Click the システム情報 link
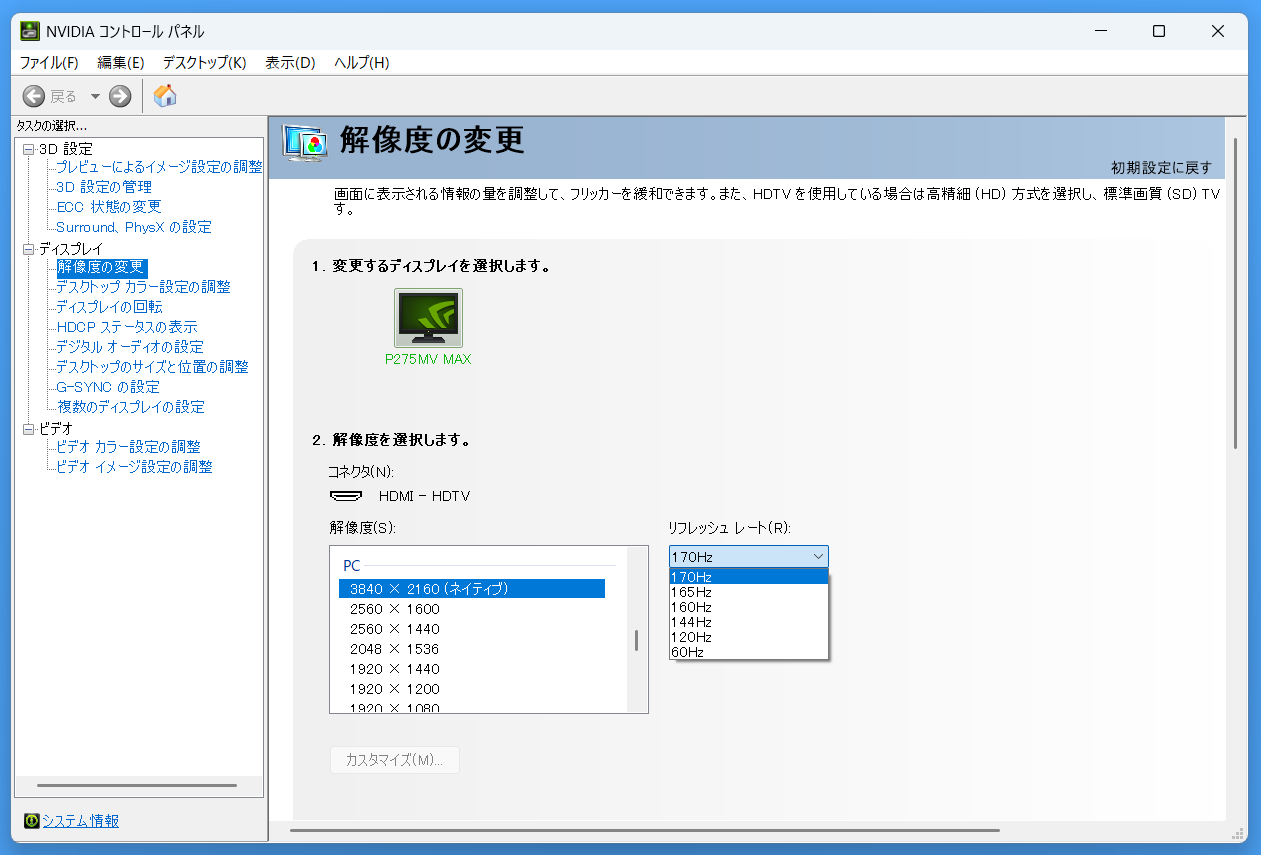The width and height of the screenshot is (1261, 855). [x=80, y=821]
